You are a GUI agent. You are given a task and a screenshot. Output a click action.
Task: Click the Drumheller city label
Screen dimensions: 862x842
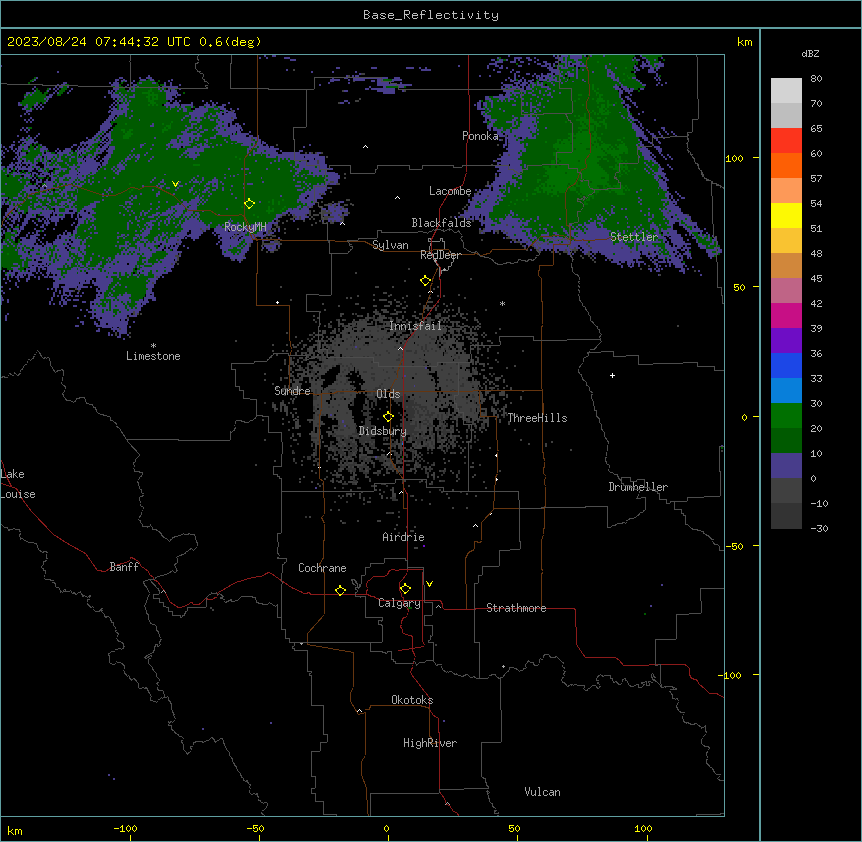point(638,487)
